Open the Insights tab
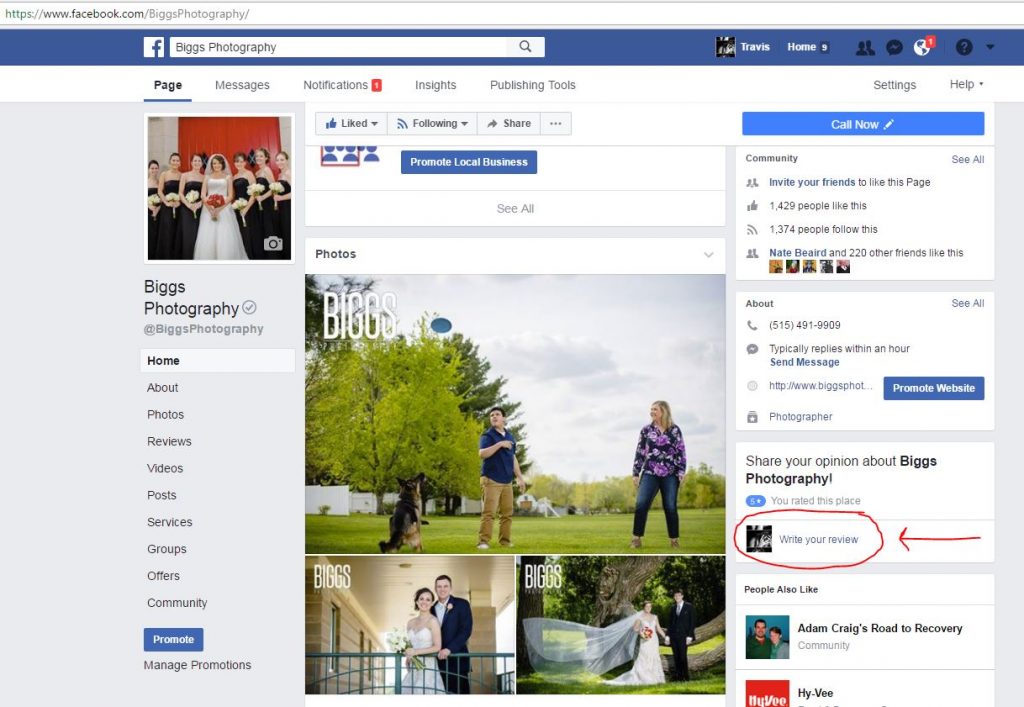 click(x=436, y=85)
